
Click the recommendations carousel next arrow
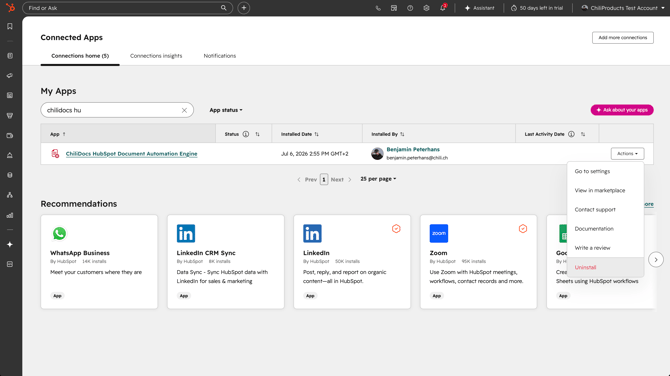click(x=656, y=260)
